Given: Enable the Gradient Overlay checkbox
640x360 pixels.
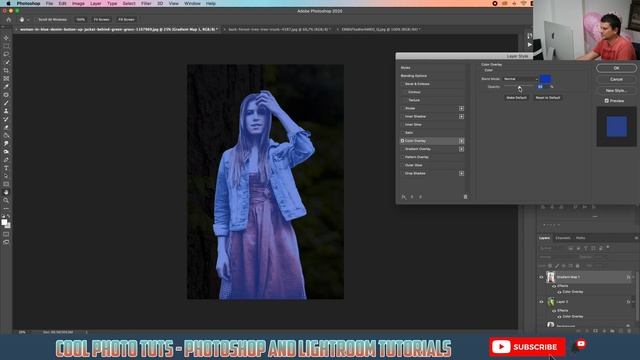Looking at the screenshot, I should click(402, 149).
